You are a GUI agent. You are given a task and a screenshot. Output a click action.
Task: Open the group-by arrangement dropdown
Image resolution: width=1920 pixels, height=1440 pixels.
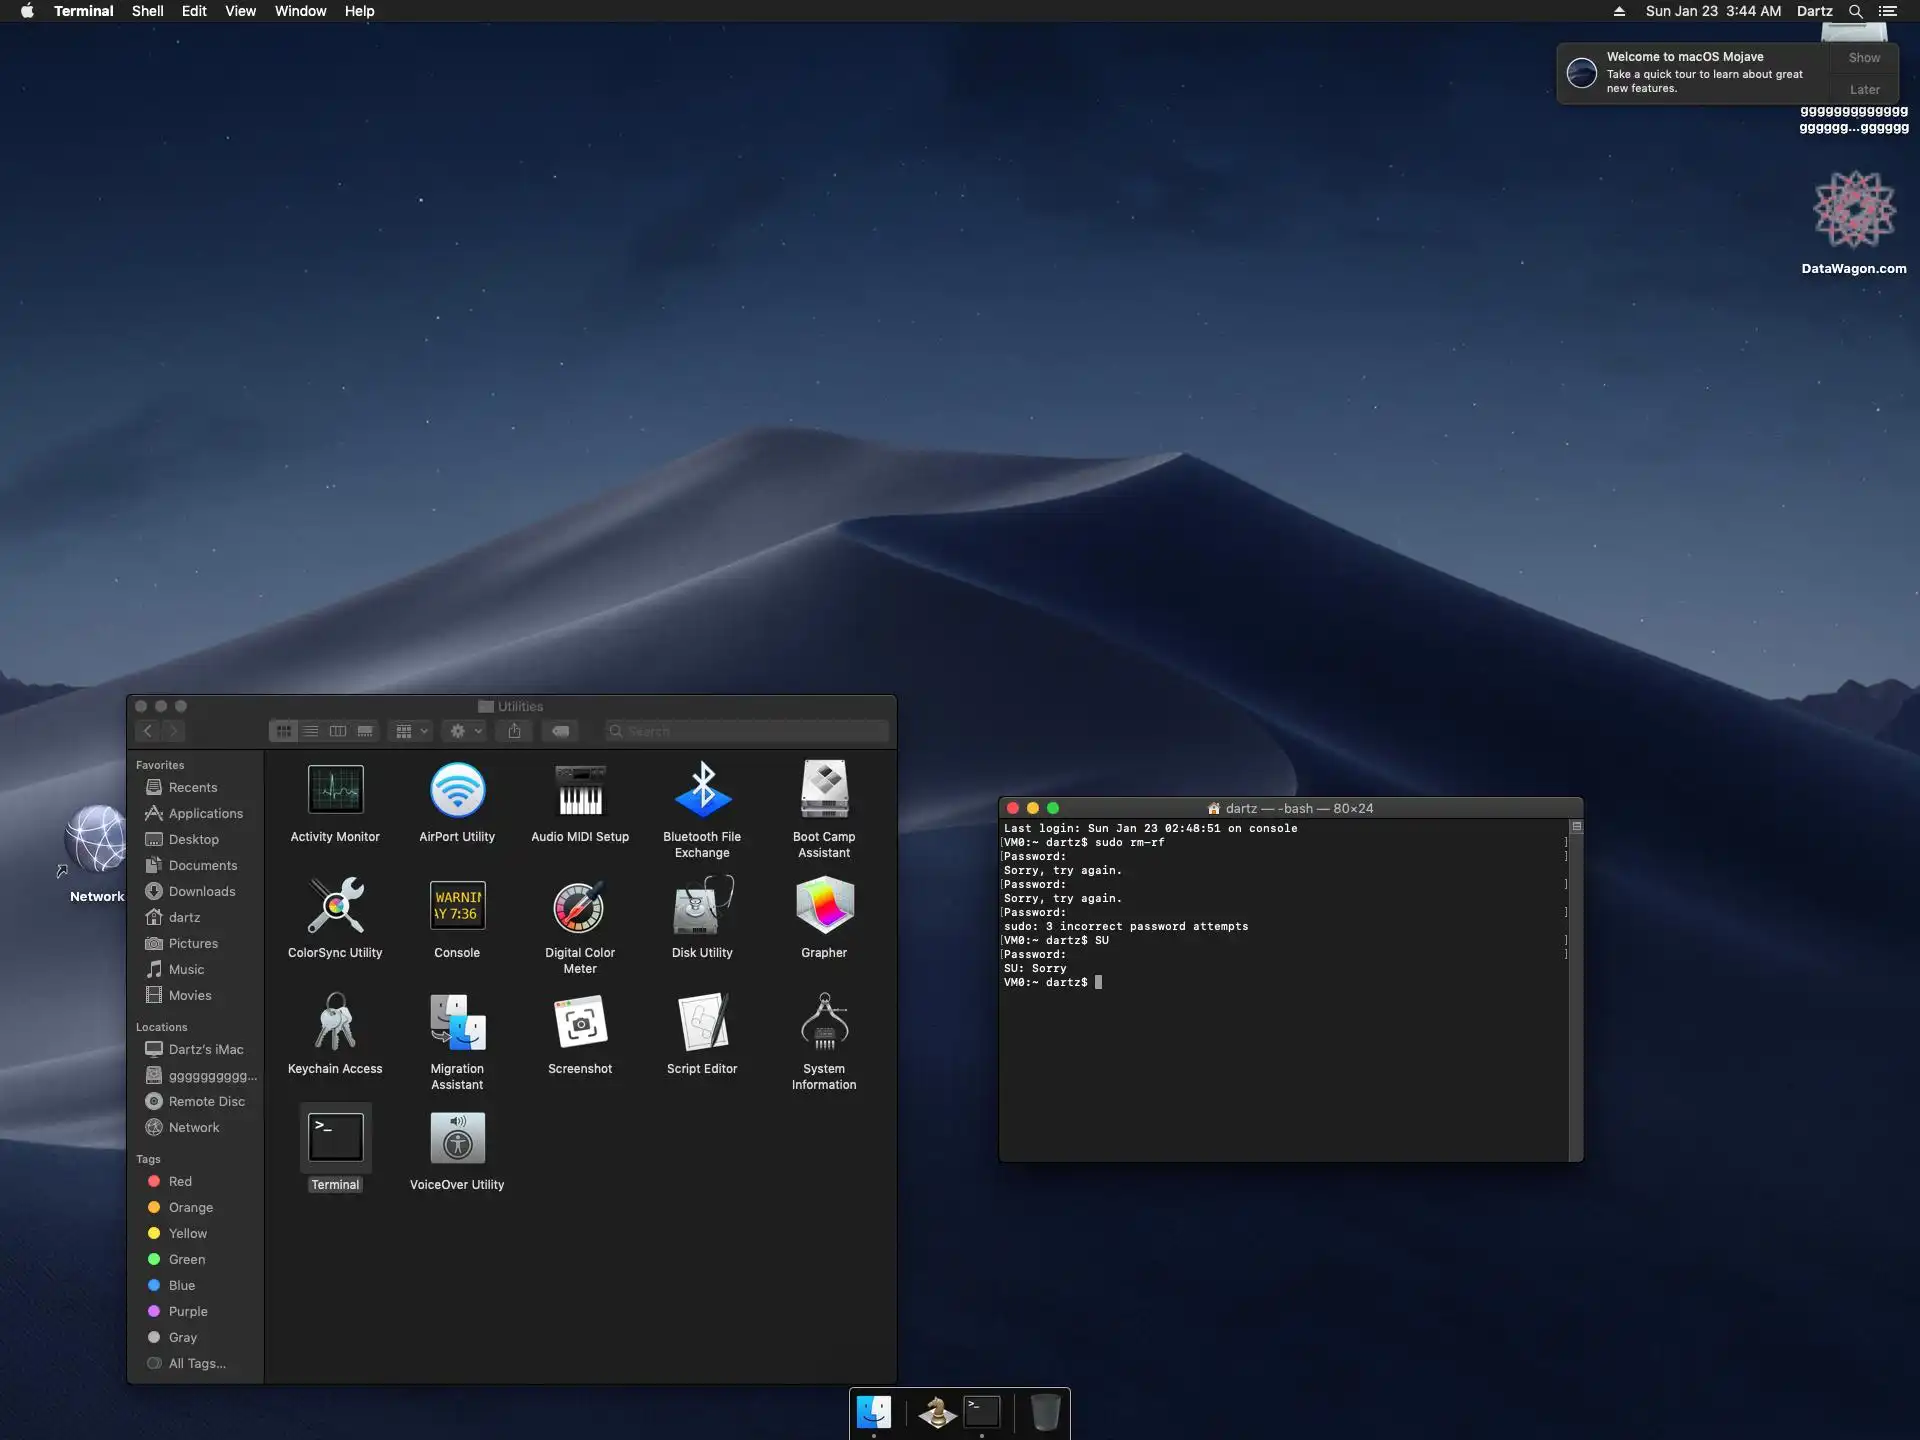pos(411,731)
